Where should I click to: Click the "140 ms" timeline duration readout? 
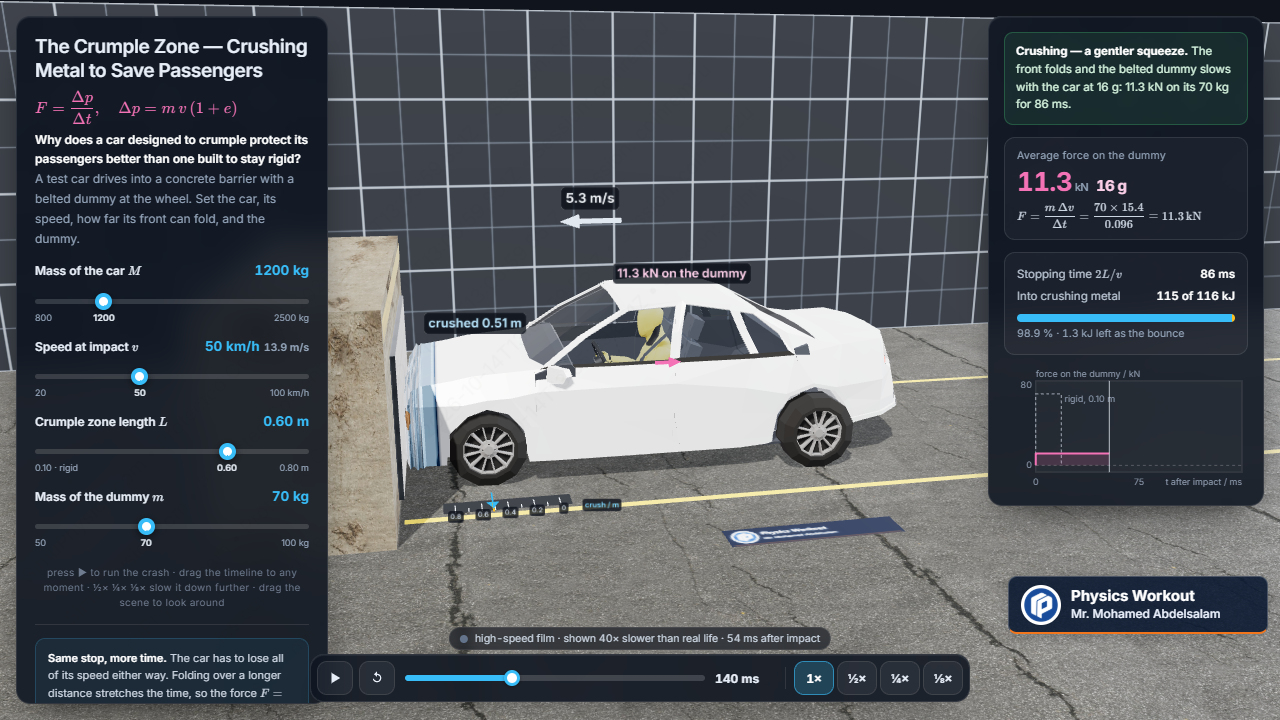737,679
